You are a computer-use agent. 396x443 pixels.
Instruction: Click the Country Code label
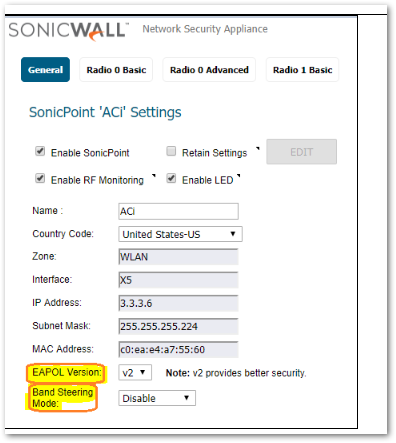click(63, 234)
